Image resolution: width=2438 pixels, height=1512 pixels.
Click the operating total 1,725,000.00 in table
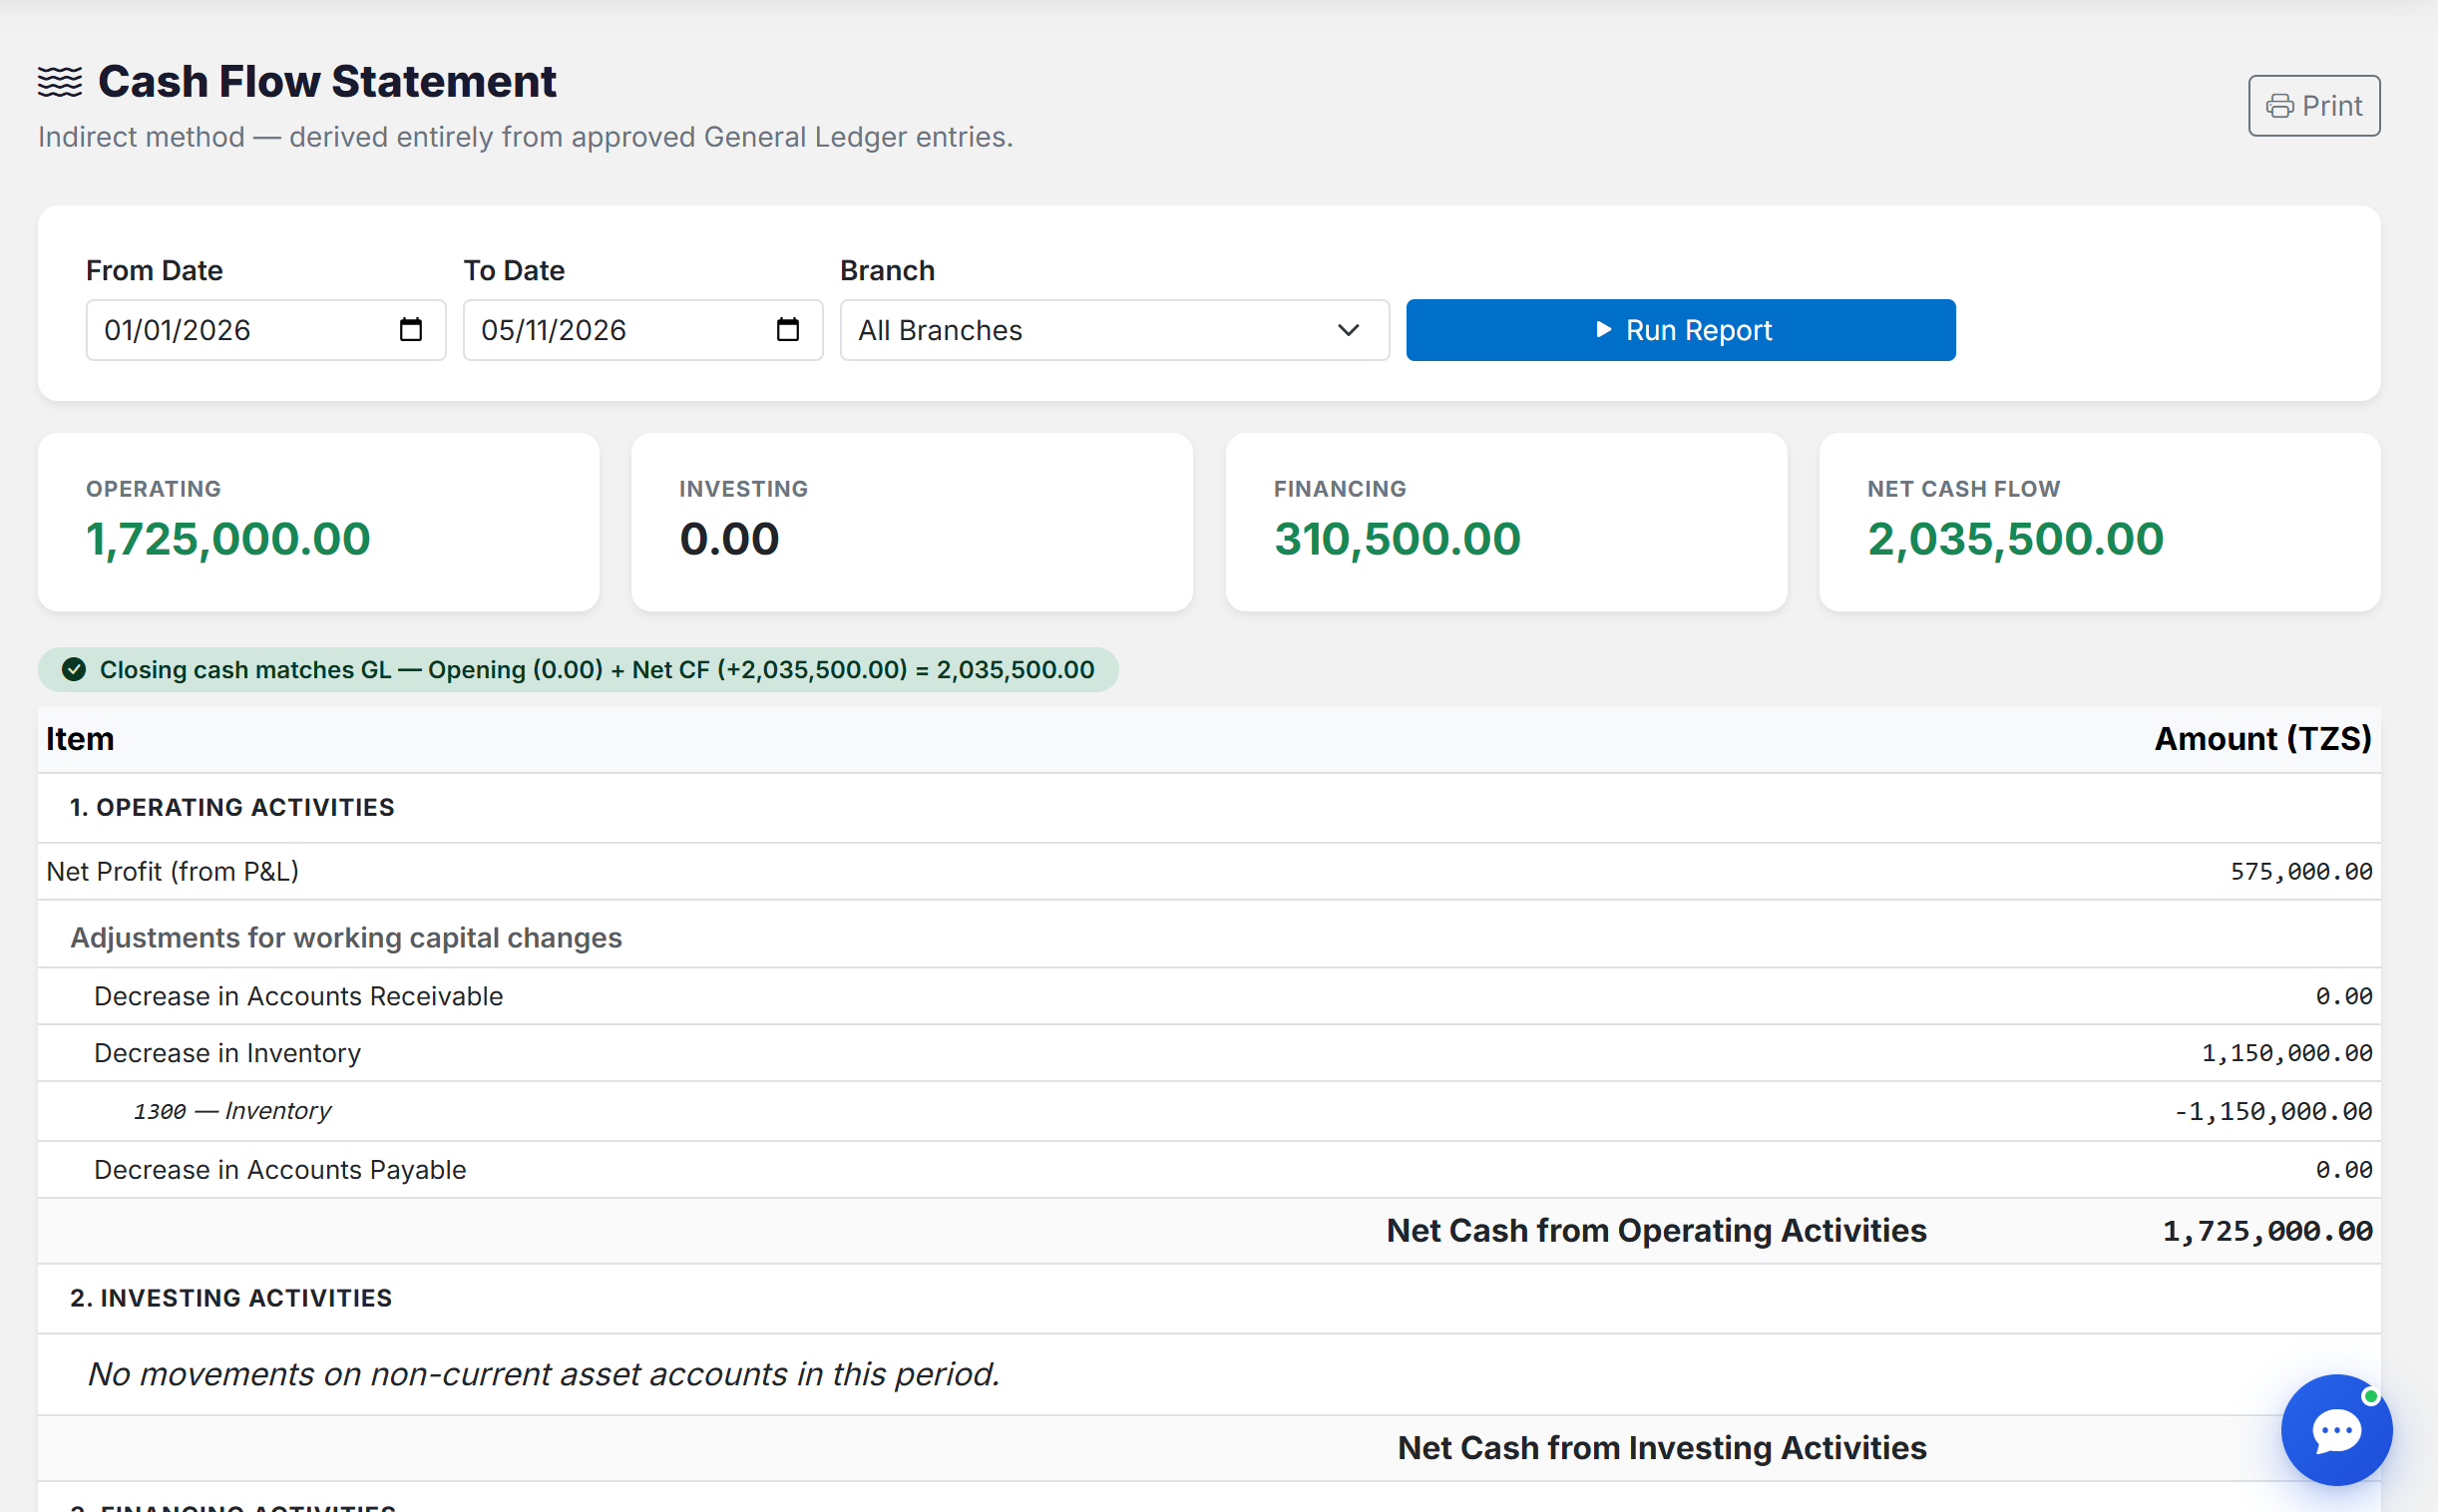(2267, 1231)
